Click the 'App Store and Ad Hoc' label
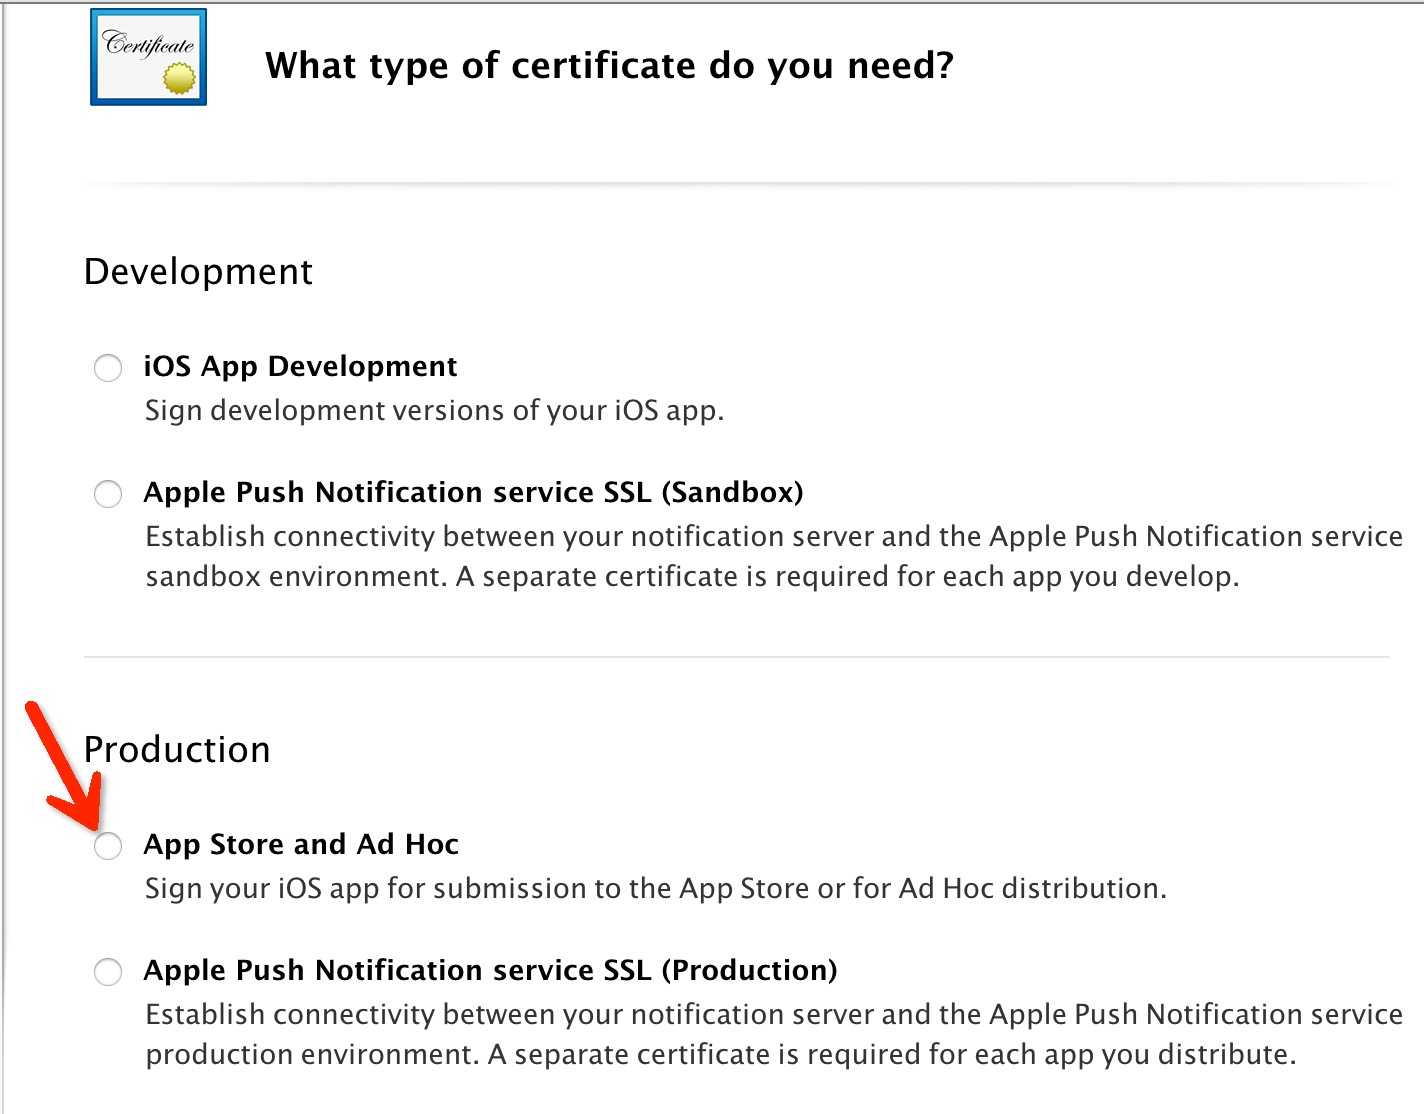Screen dimensions: 1424x1114 (x=301, y=845)
